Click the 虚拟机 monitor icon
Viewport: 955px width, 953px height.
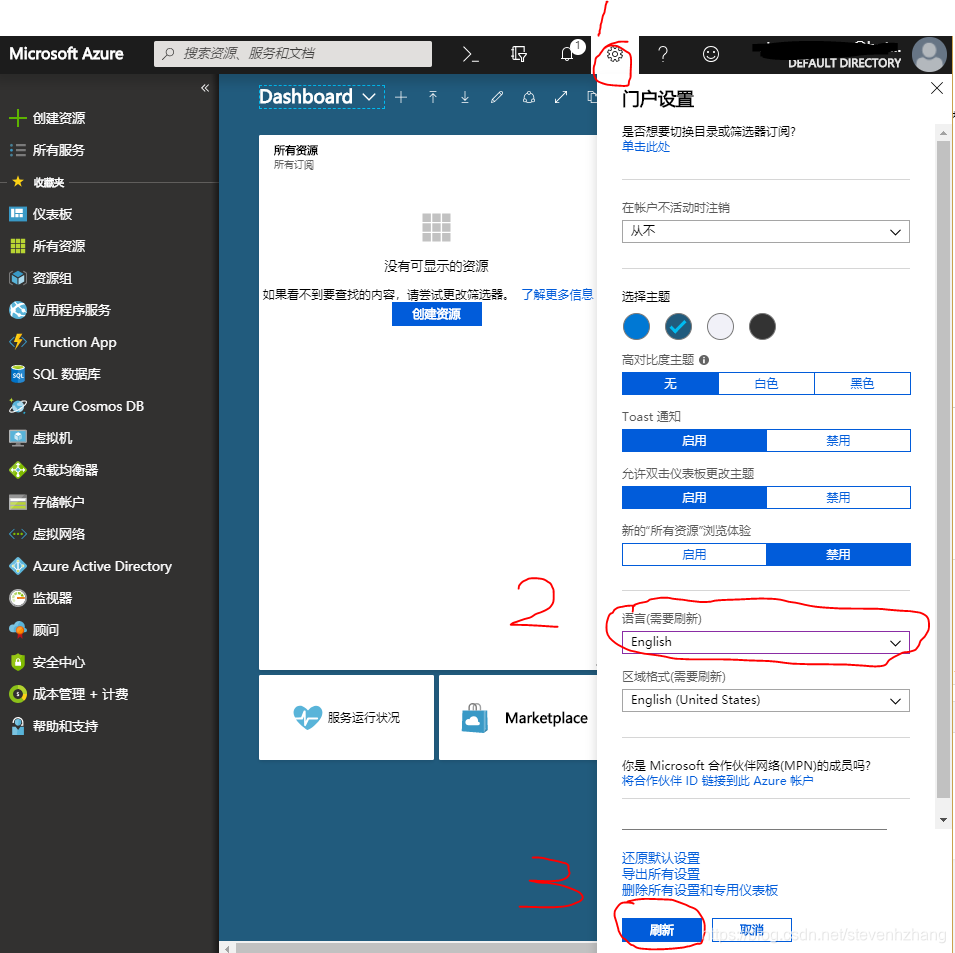tap(18, 438)
